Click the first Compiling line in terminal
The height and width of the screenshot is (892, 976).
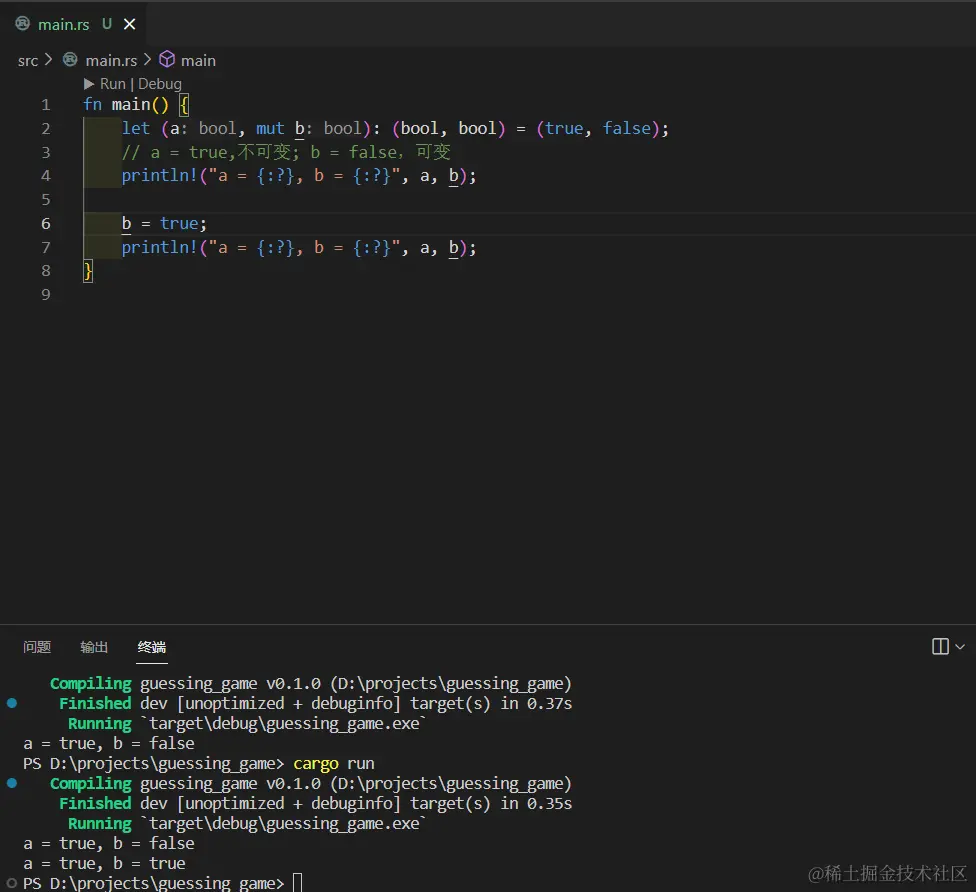(311, 683)
